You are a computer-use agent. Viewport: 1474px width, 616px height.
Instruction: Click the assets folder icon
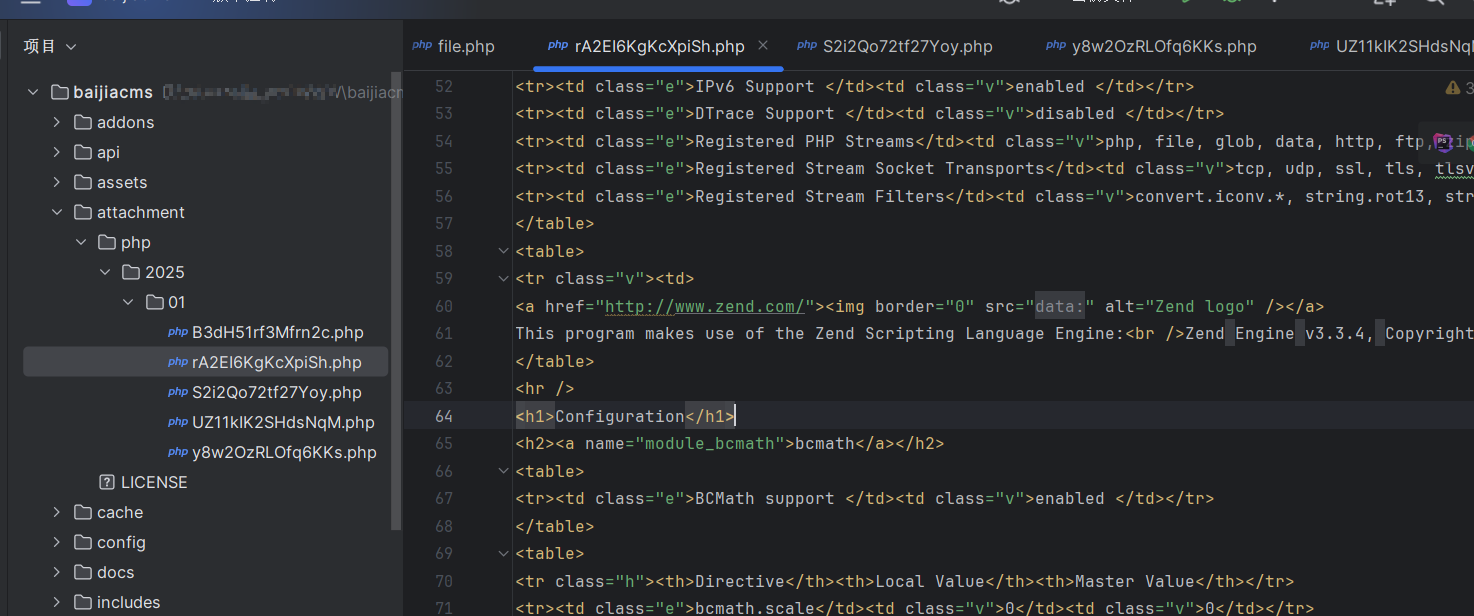(x=83, y=182)
